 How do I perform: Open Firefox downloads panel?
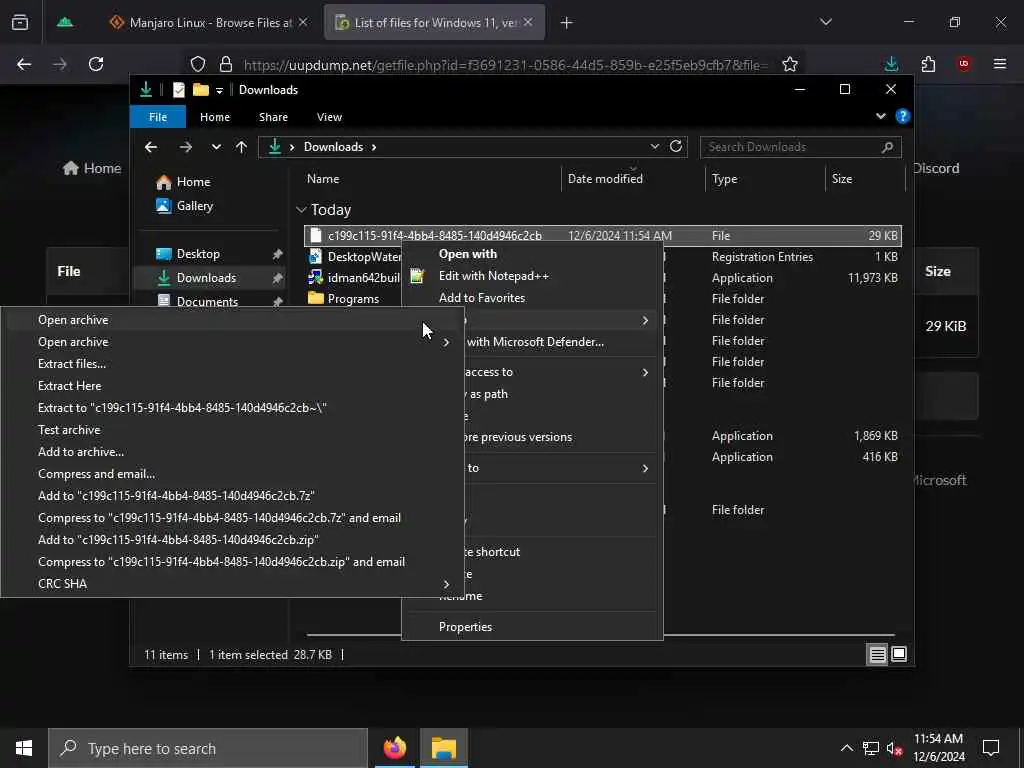click(x=891, y=64)
